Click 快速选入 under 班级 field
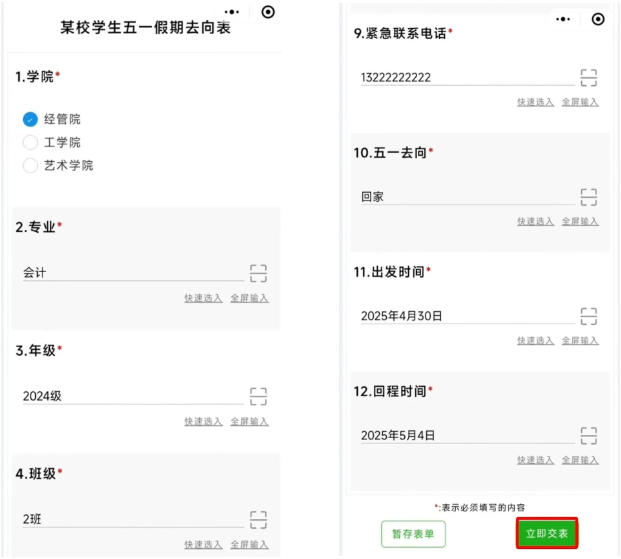This screenshot has height=559, width=621. click(x=203, y=545)
